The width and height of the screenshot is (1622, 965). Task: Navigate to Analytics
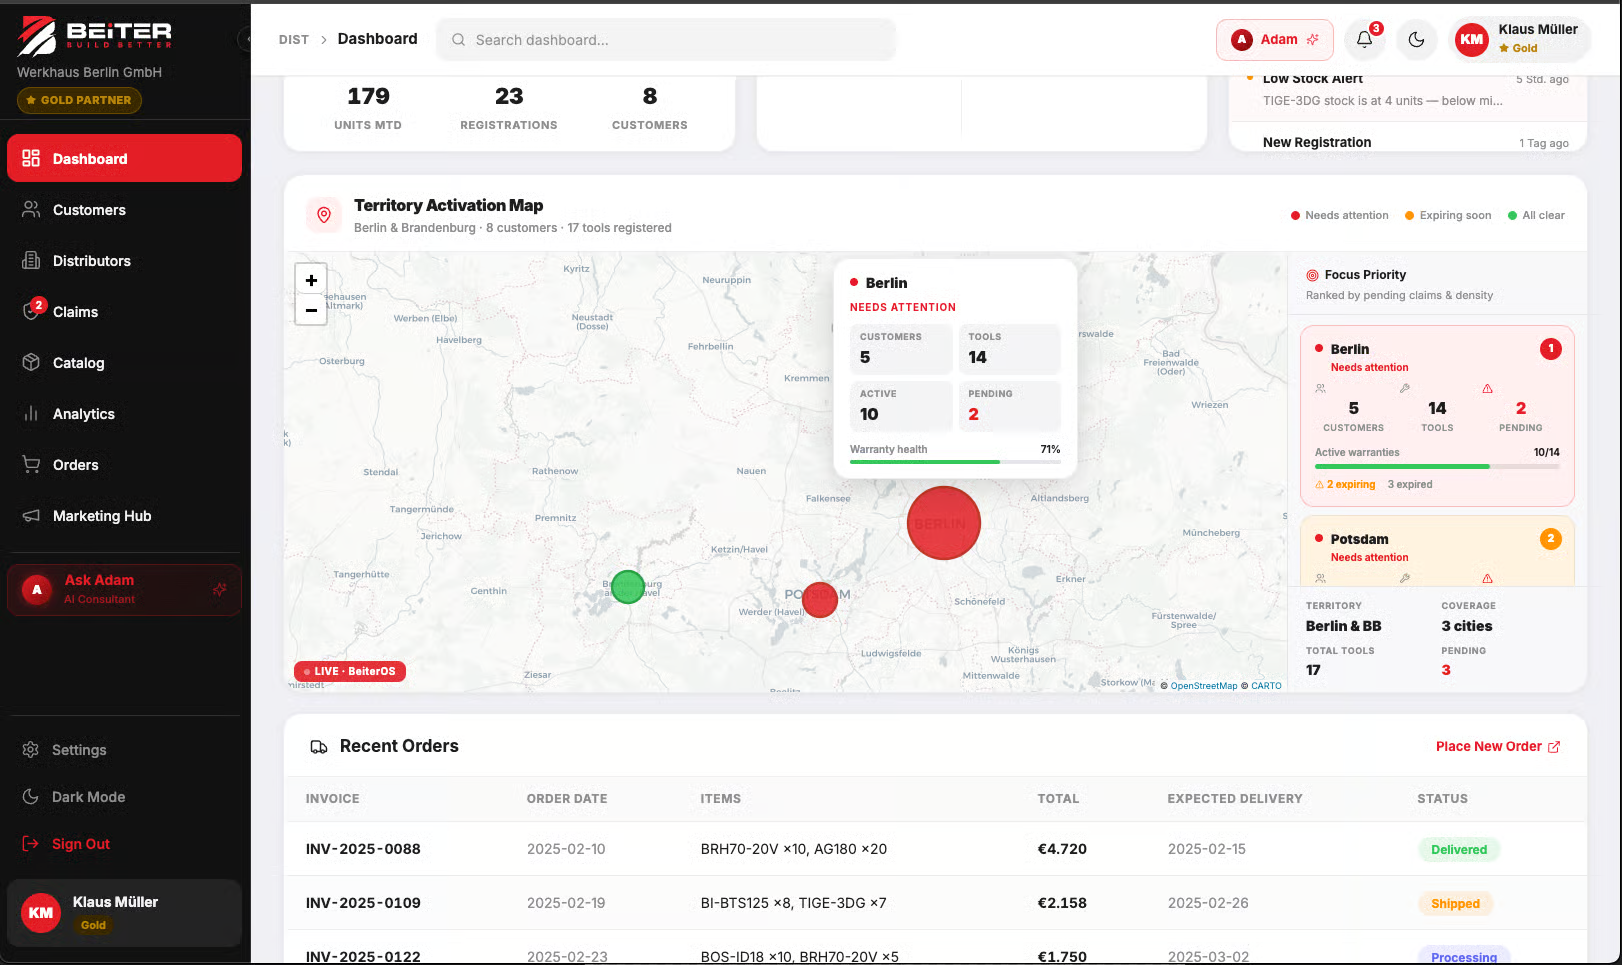coord(124,414)
